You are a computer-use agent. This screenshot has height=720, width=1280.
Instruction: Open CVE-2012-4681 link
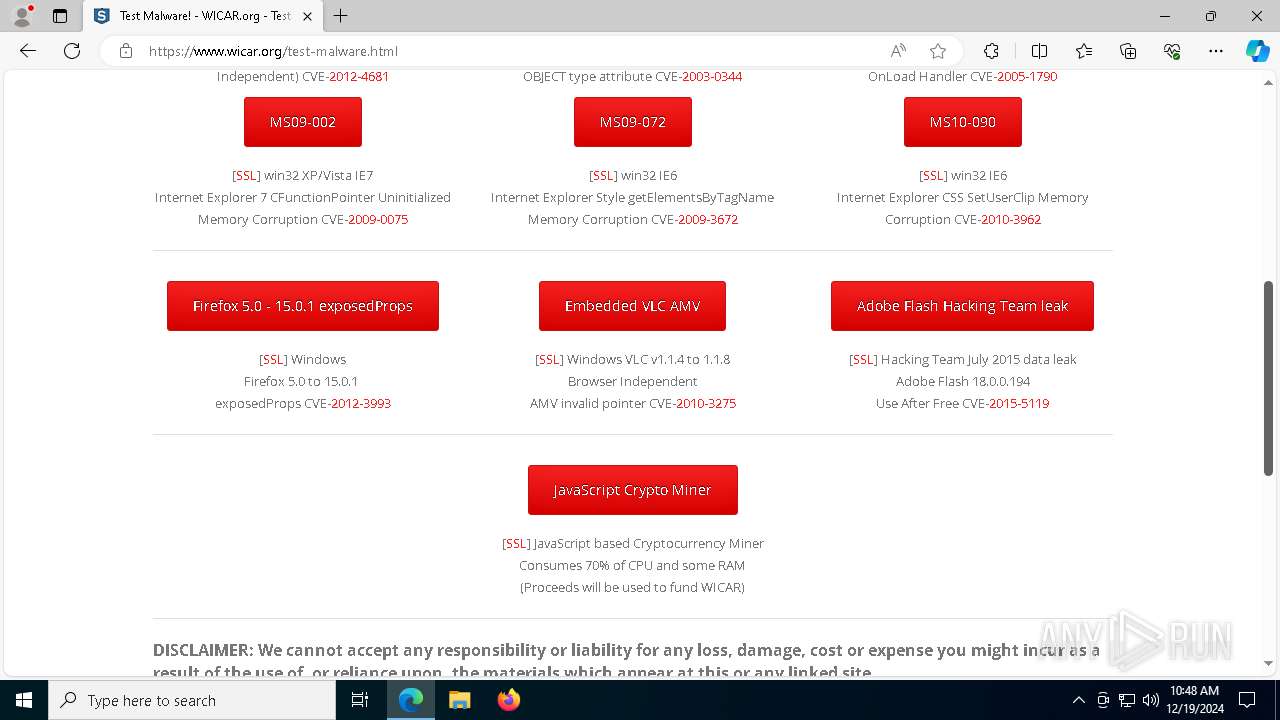tap(359, 76)
